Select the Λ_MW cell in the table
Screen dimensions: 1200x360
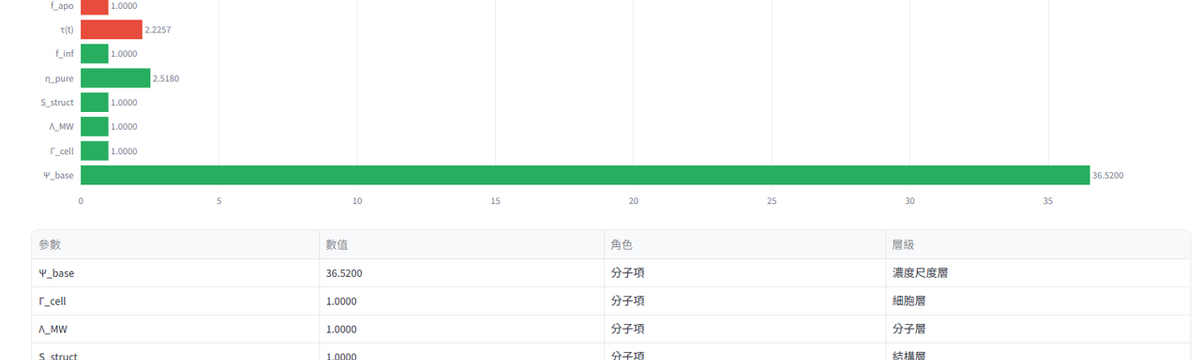pos(175,329)
